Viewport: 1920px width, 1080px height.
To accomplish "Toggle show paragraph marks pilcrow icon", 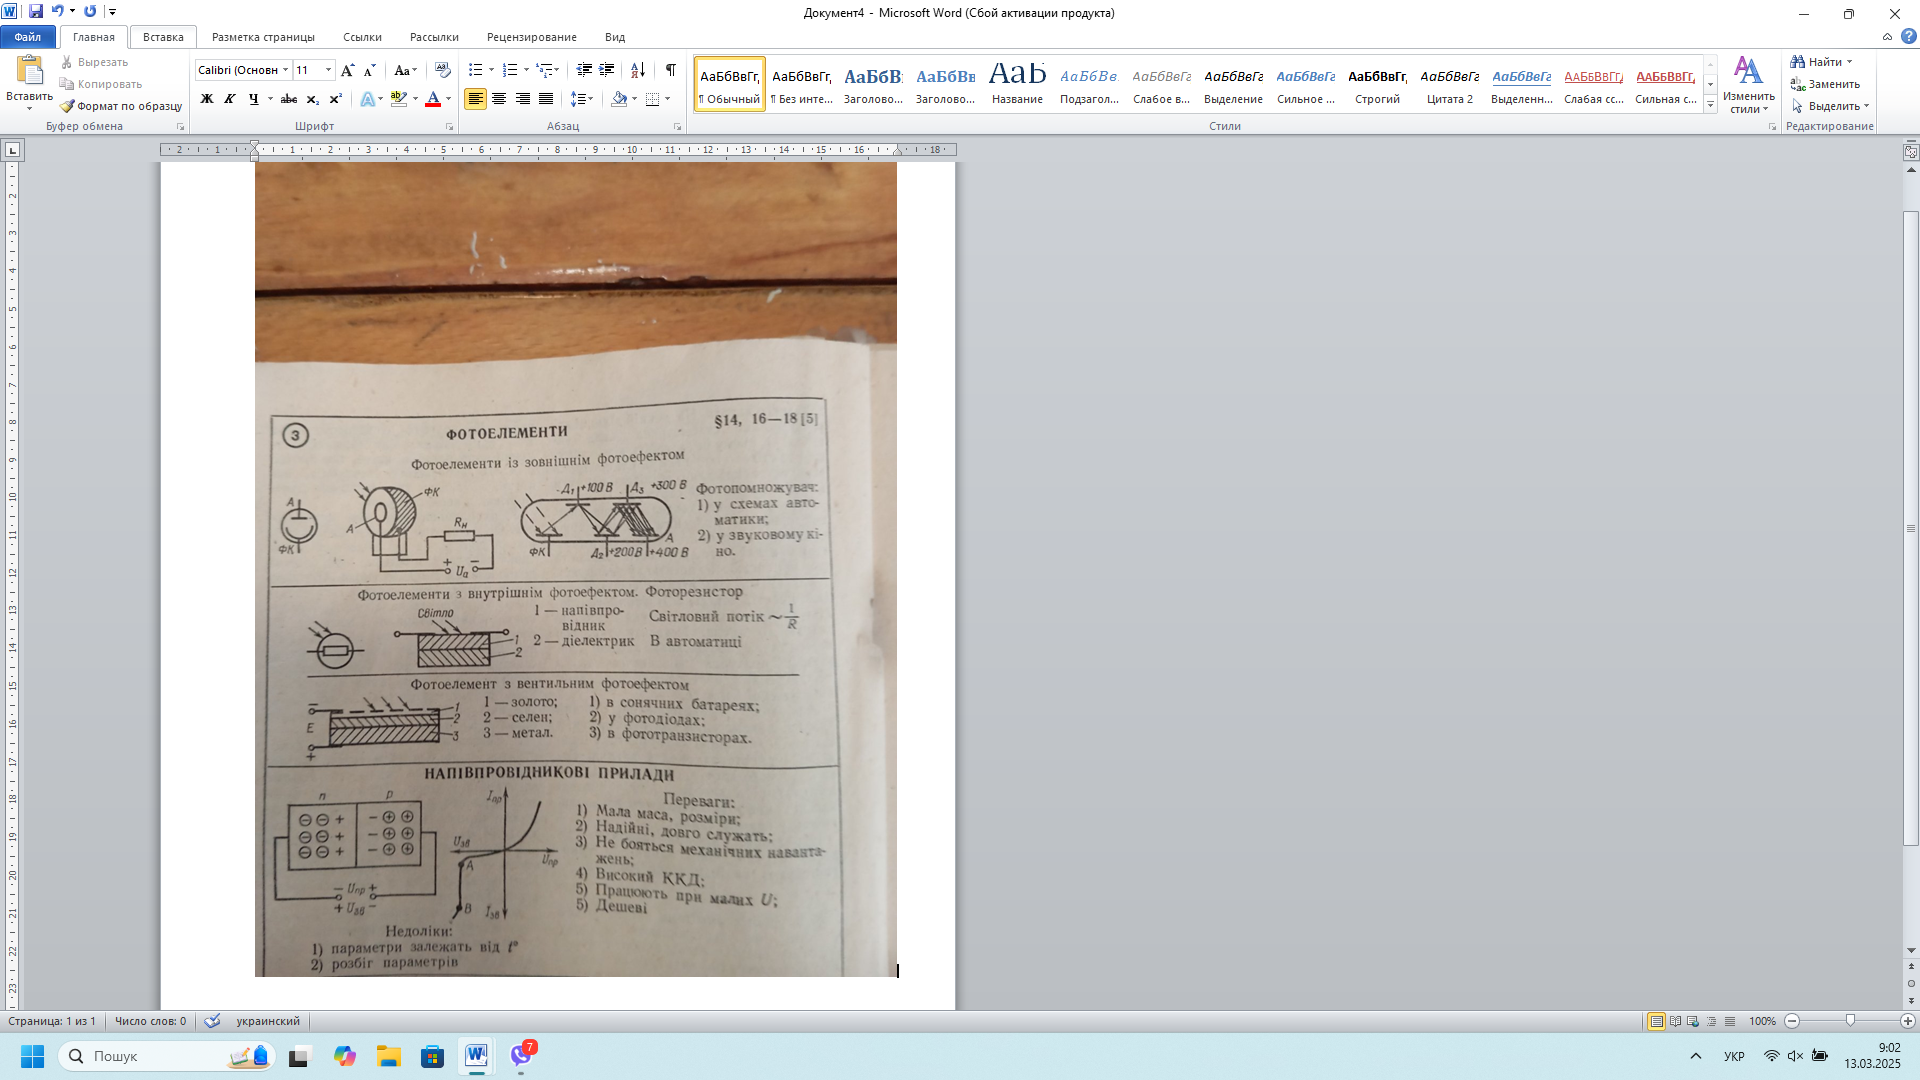I will point(670,70).
